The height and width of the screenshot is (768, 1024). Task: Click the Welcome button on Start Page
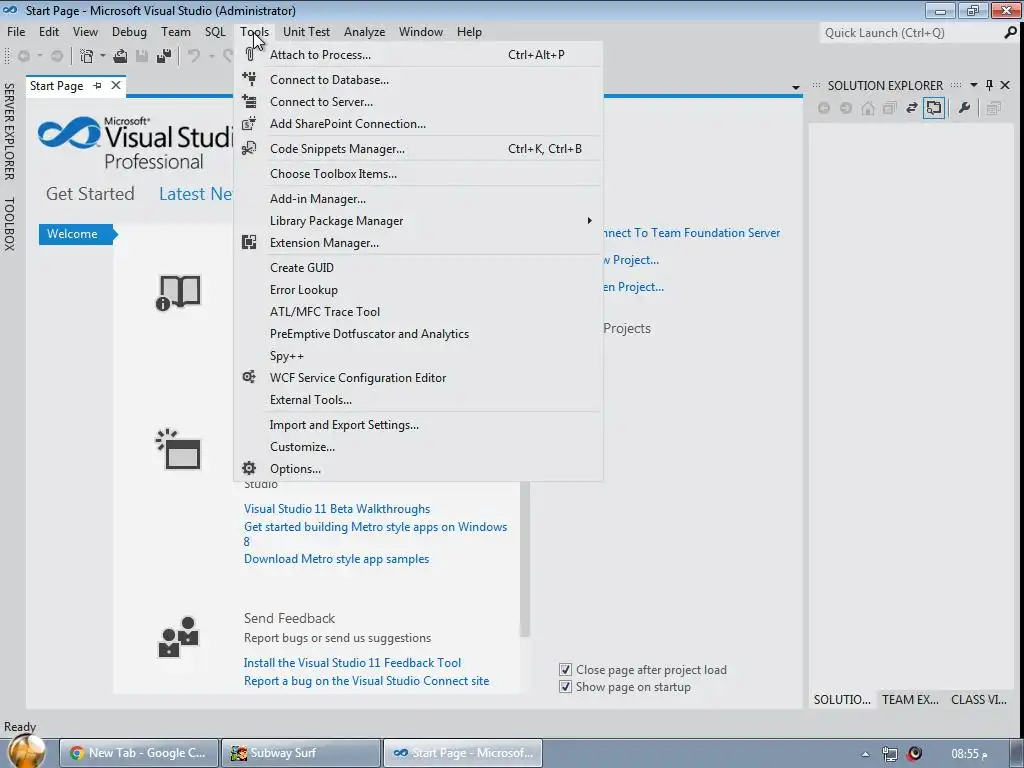coord(76,234)
